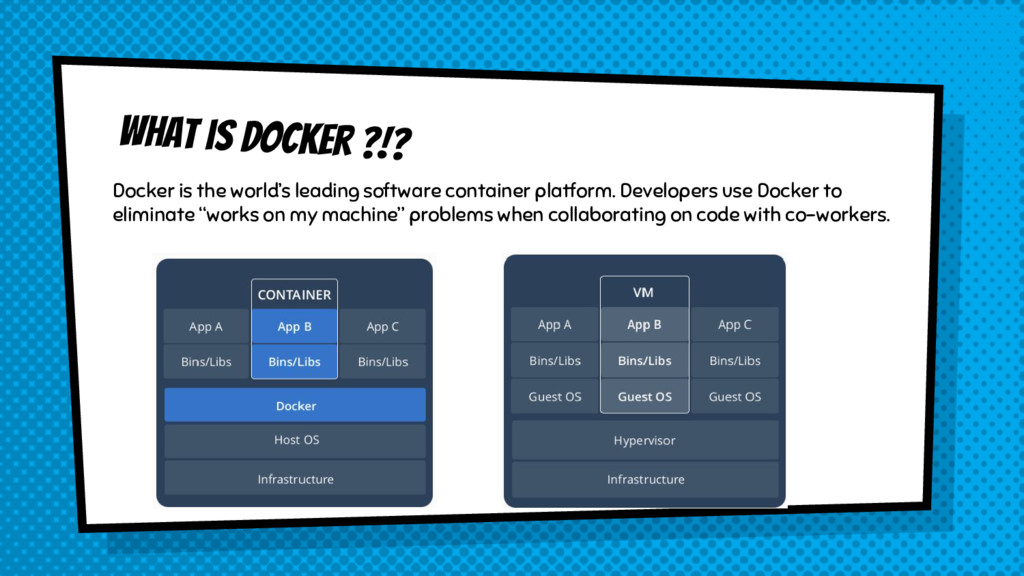Viewport: 1024px width, 576px height.
Task: Click the VM label in the hypervisor diagram
Action: tap(644, 292)
